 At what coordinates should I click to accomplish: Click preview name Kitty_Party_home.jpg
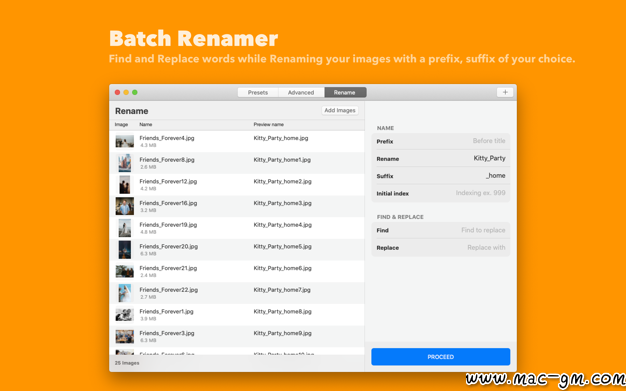(x=281, y=138)
